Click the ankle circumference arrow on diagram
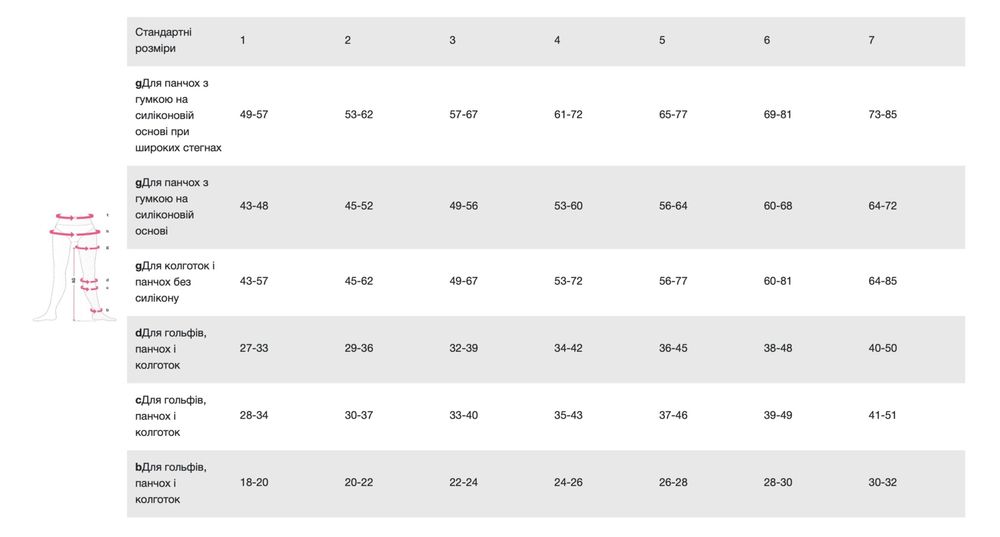Viewport: 1000px width, 537px height. (97, 311)
